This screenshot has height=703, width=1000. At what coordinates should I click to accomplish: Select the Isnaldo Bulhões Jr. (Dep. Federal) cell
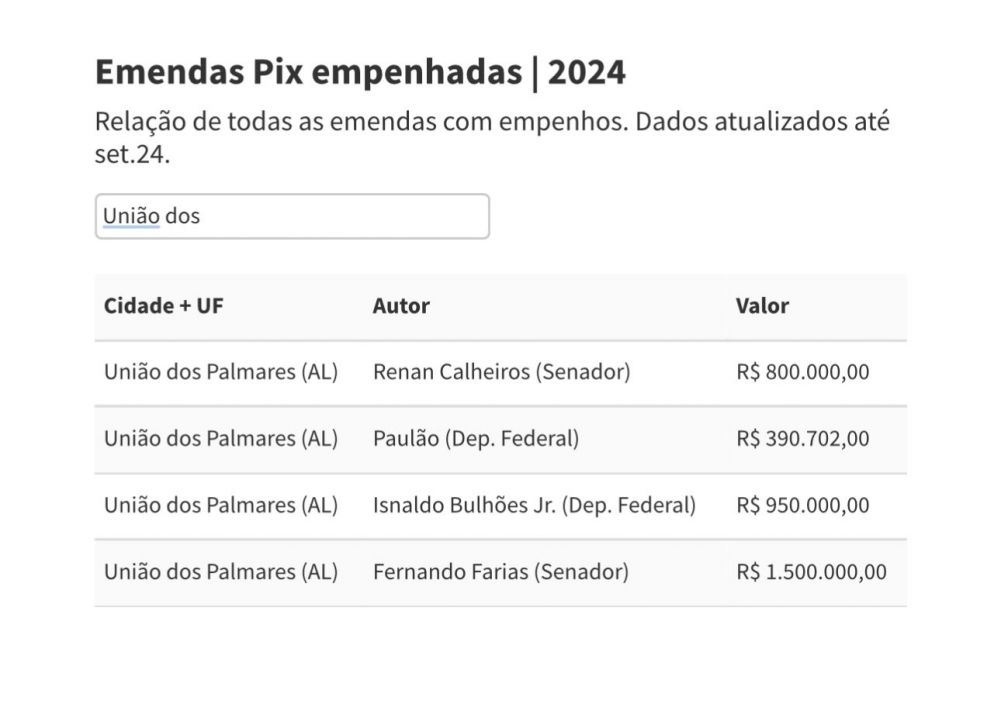pyautogui.click(x=534, y=505)
